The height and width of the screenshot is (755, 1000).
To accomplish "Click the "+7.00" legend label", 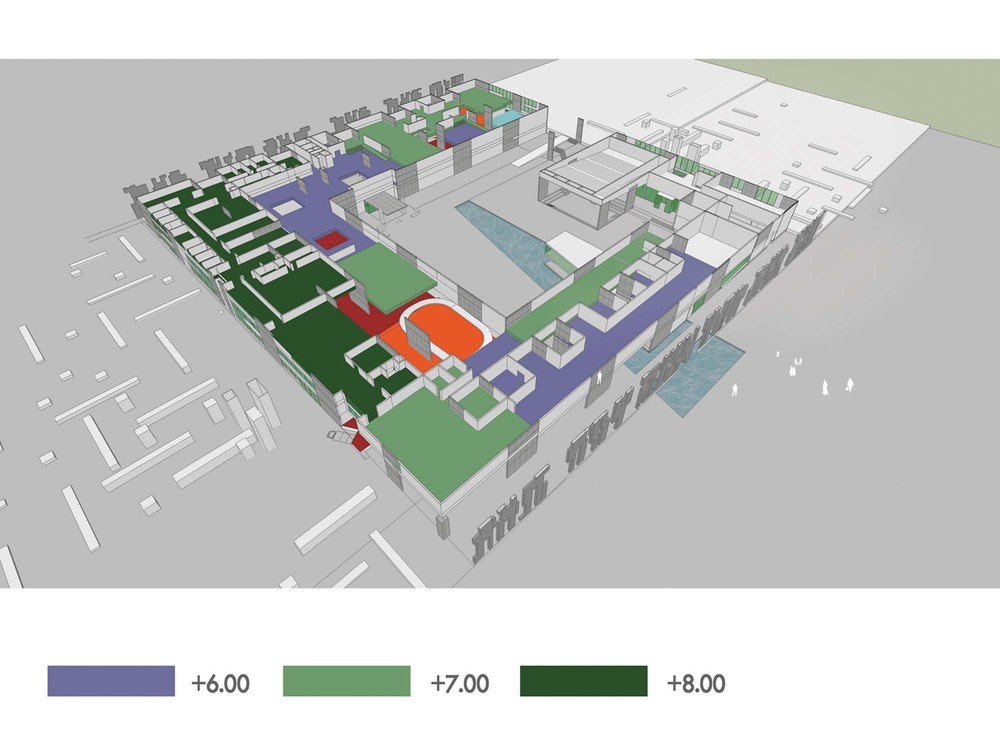I will (x=460, y=684).
